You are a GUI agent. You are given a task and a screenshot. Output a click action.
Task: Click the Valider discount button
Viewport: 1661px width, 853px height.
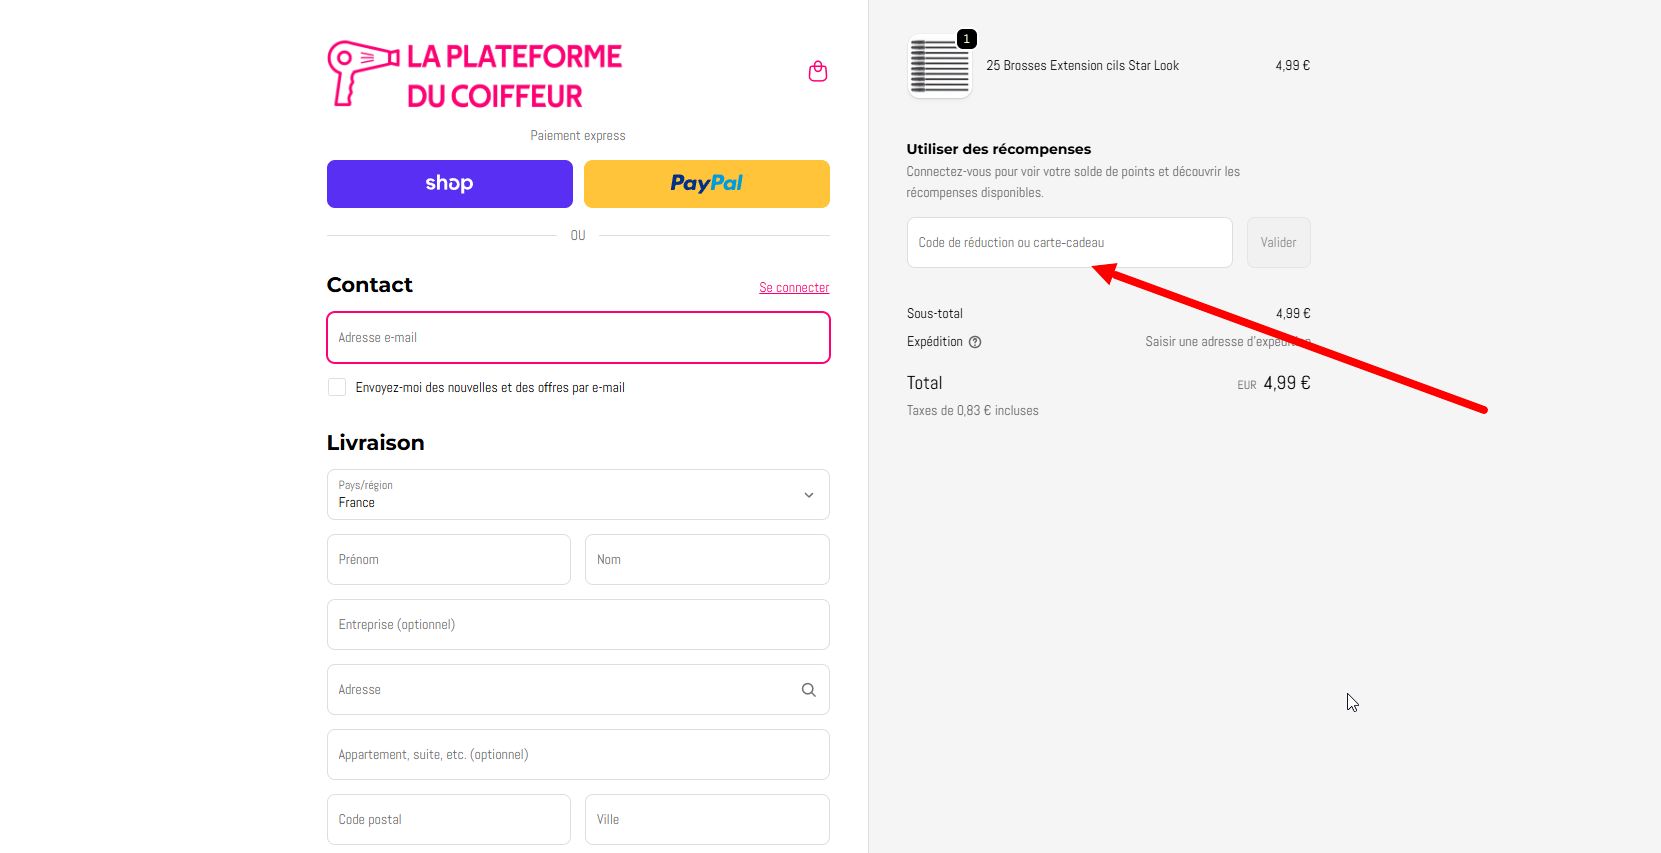[1278, 243]
